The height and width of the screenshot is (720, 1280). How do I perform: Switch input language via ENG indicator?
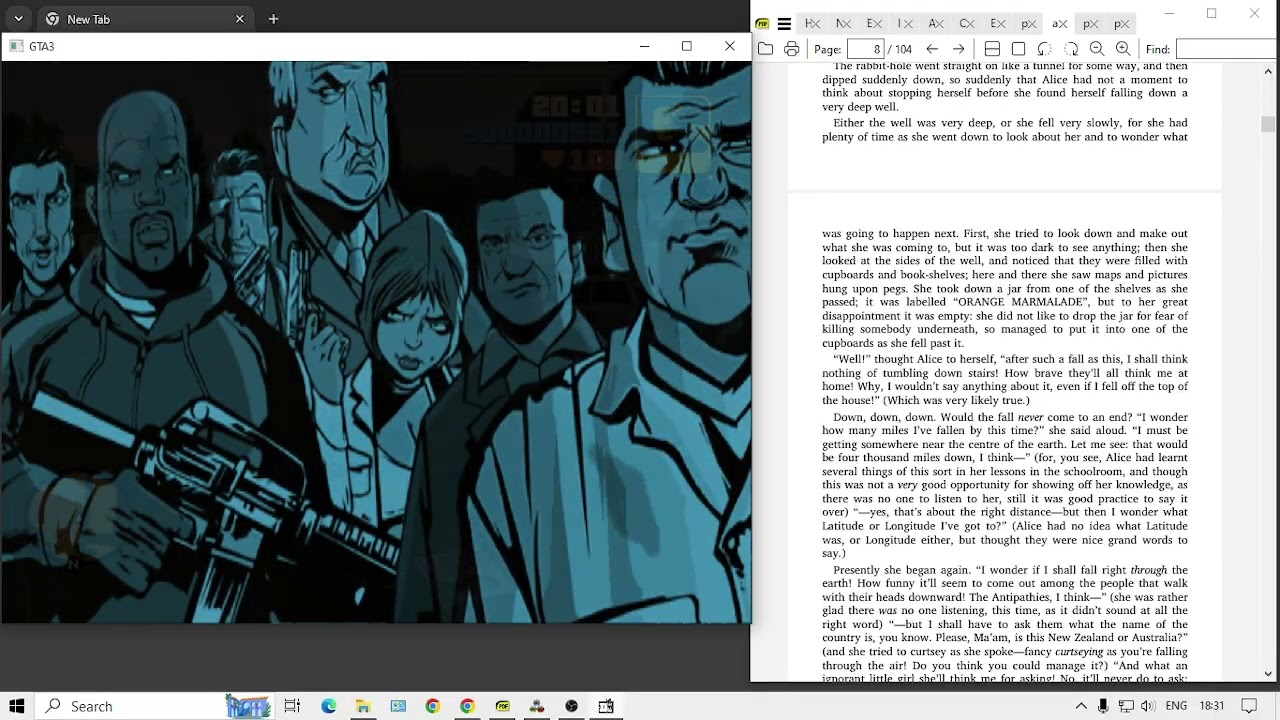point(1176,706)
